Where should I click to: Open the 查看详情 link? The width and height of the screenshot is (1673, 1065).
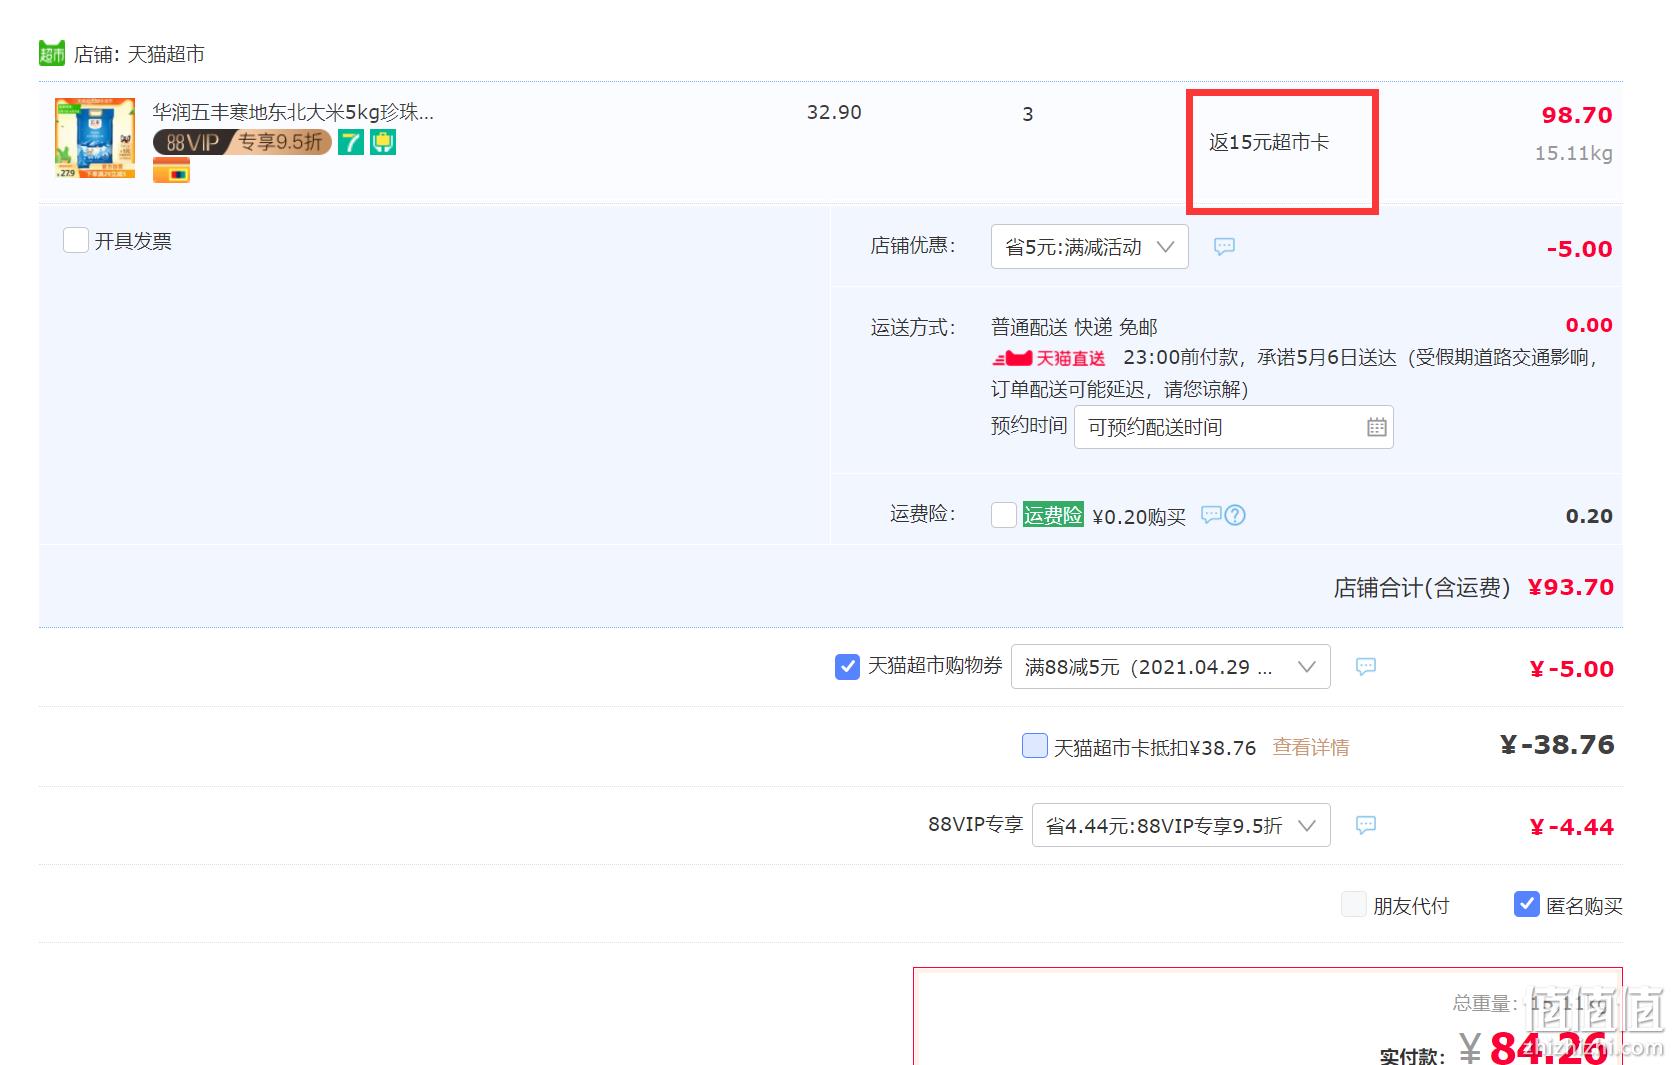(x=1311, y=747)
